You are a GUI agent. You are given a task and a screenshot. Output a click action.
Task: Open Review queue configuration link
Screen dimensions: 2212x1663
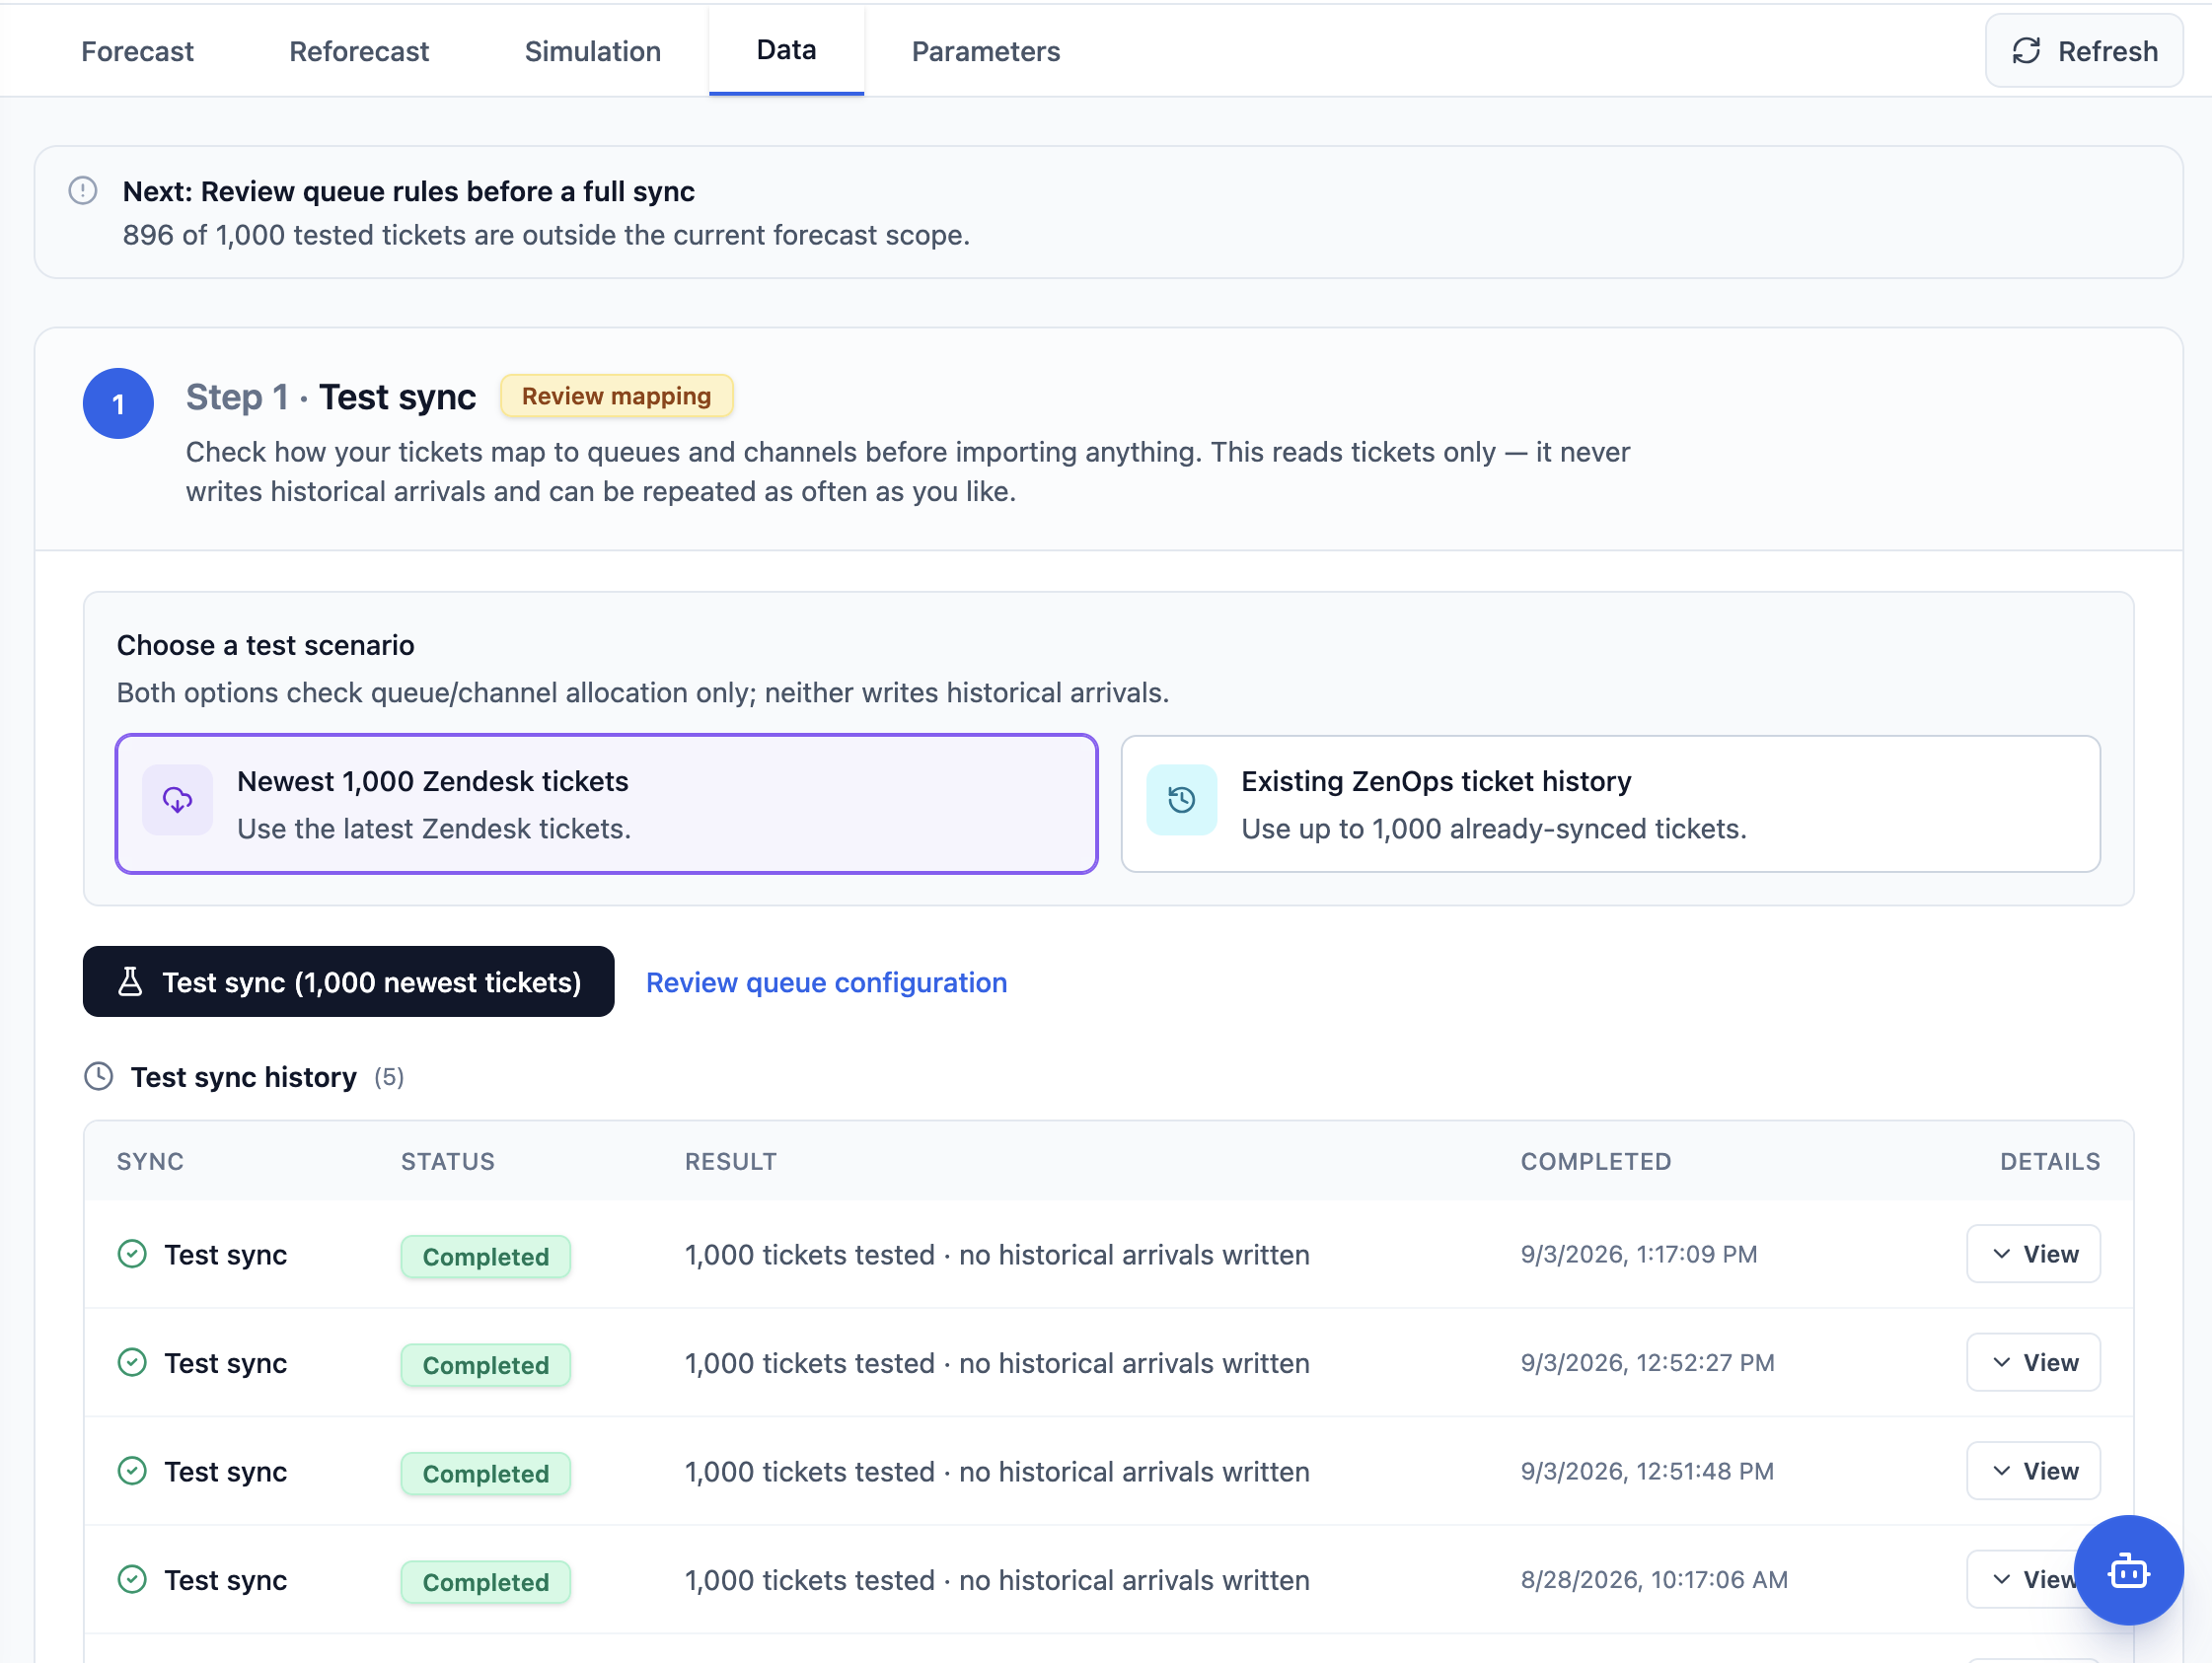(827, 983)
